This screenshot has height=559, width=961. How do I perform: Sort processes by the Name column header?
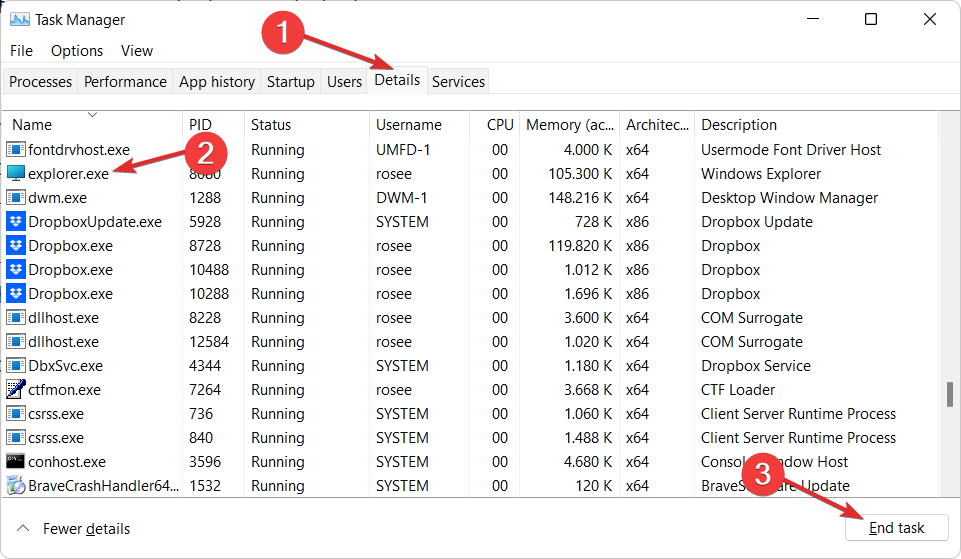(32, 125)
